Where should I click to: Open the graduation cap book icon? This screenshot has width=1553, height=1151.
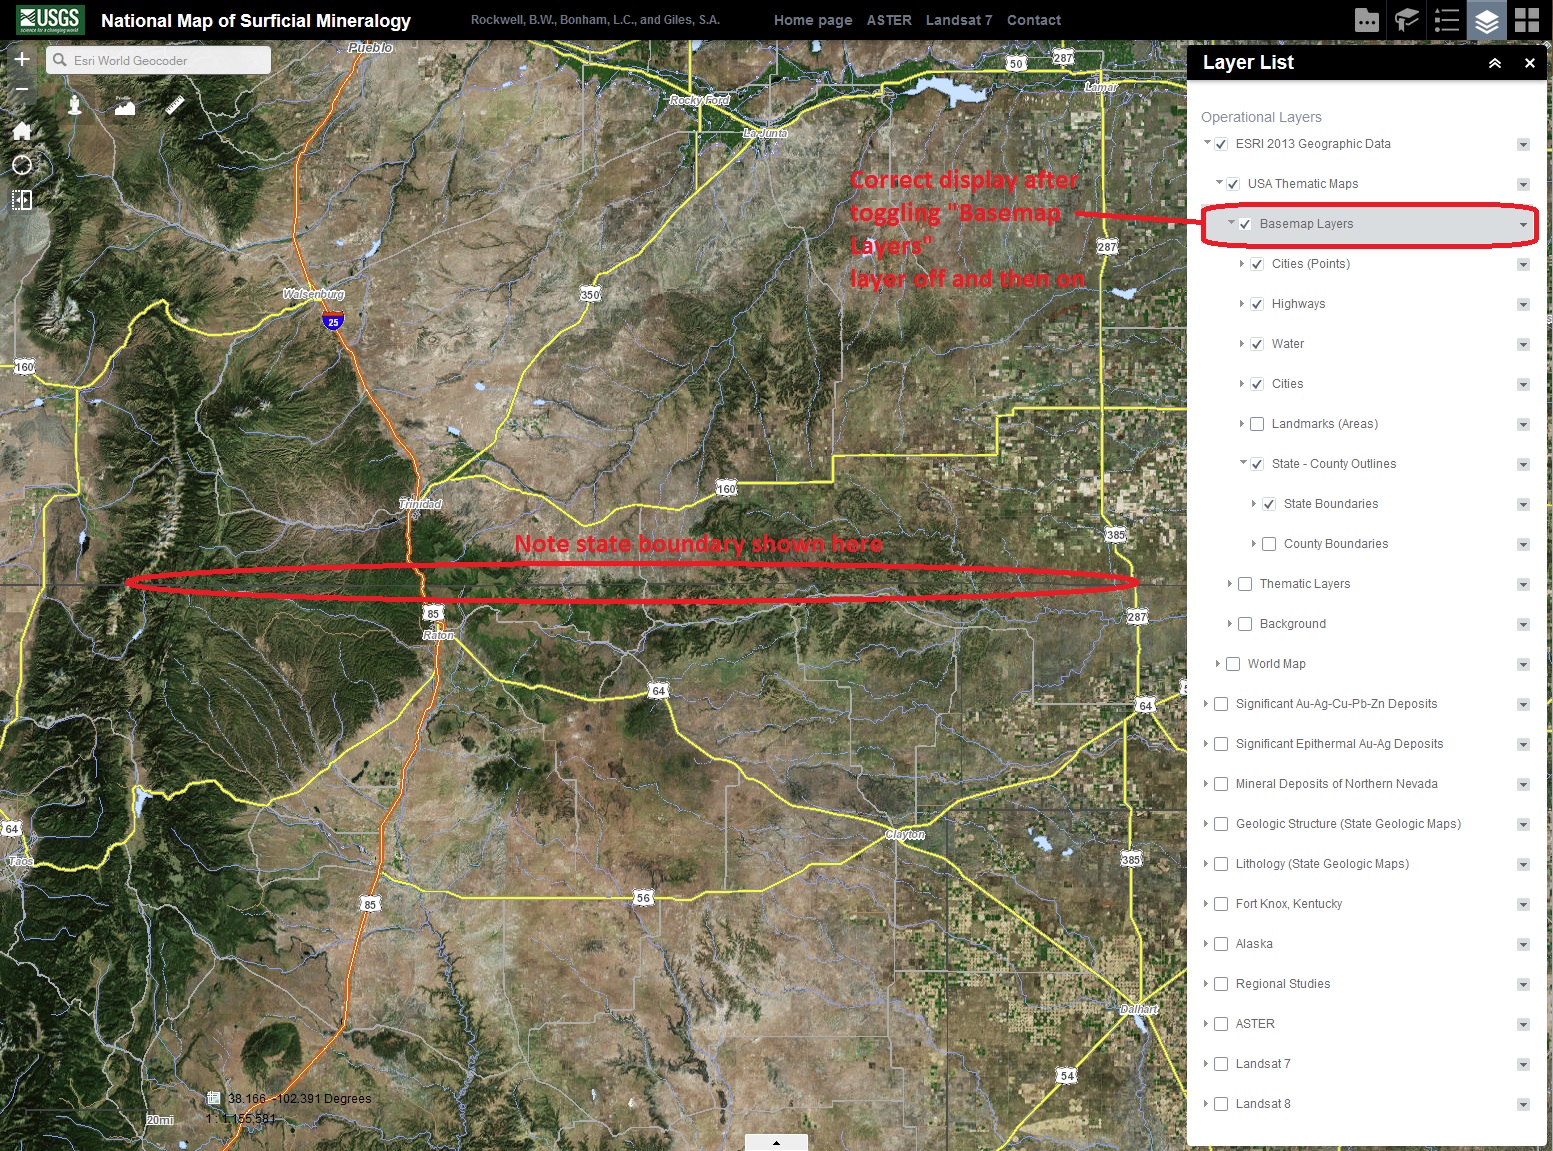point(1407,20)
